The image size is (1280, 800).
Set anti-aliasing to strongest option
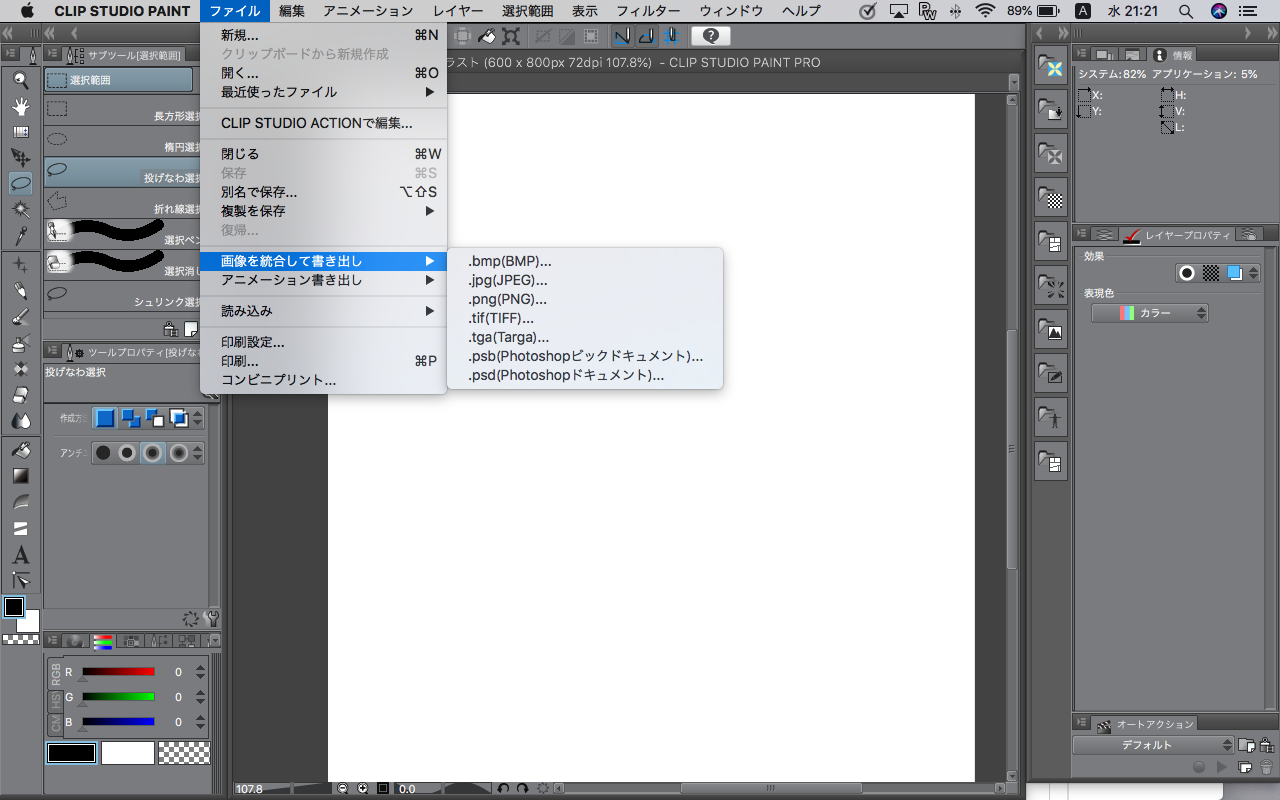[x=179, y=453]
